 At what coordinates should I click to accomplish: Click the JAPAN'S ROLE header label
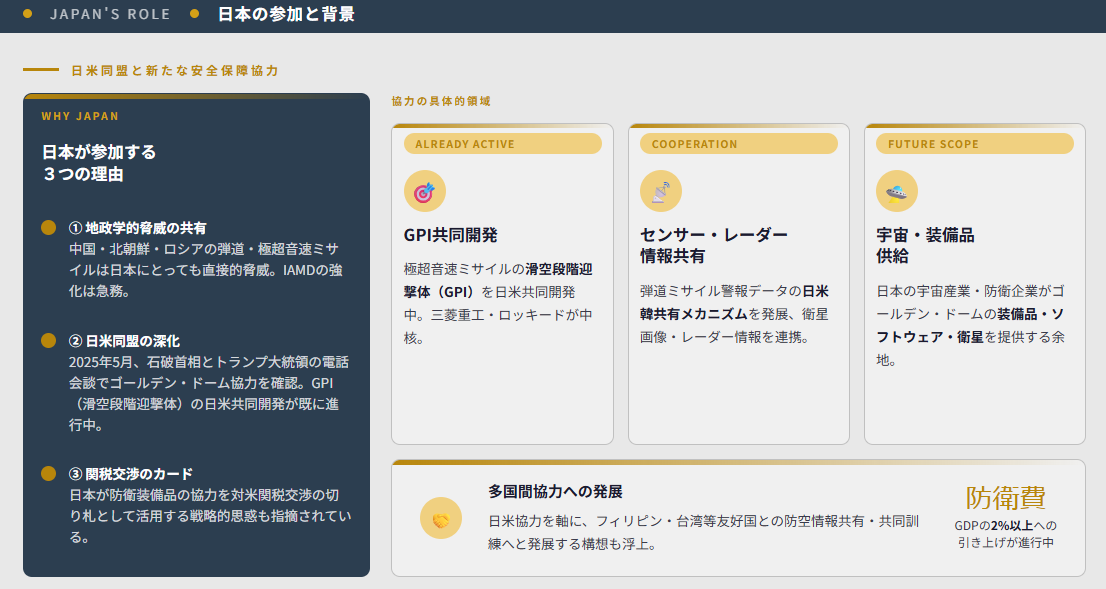[x=110, y=14]
